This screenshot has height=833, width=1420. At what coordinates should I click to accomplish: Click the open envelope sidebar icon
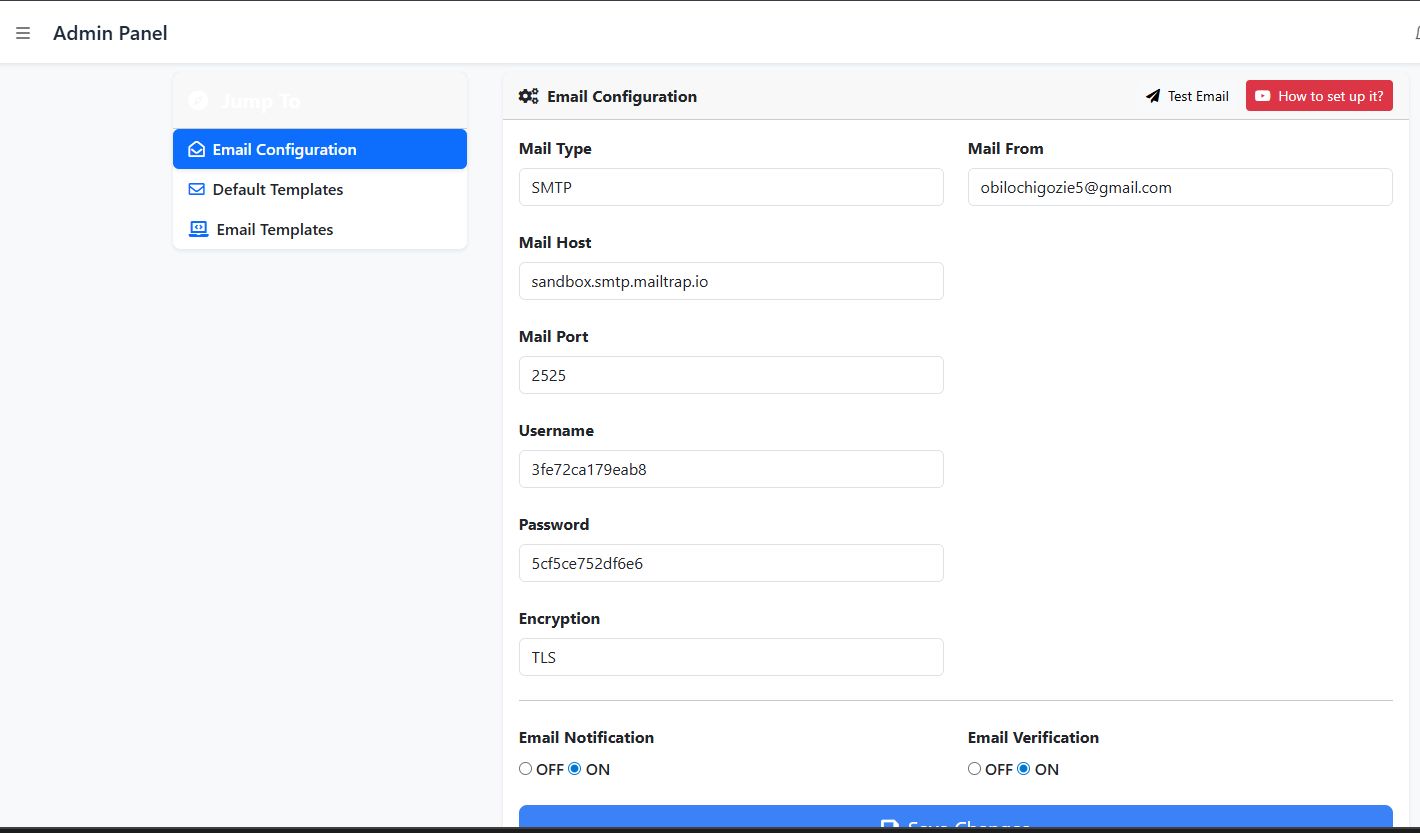click(197, 150)
